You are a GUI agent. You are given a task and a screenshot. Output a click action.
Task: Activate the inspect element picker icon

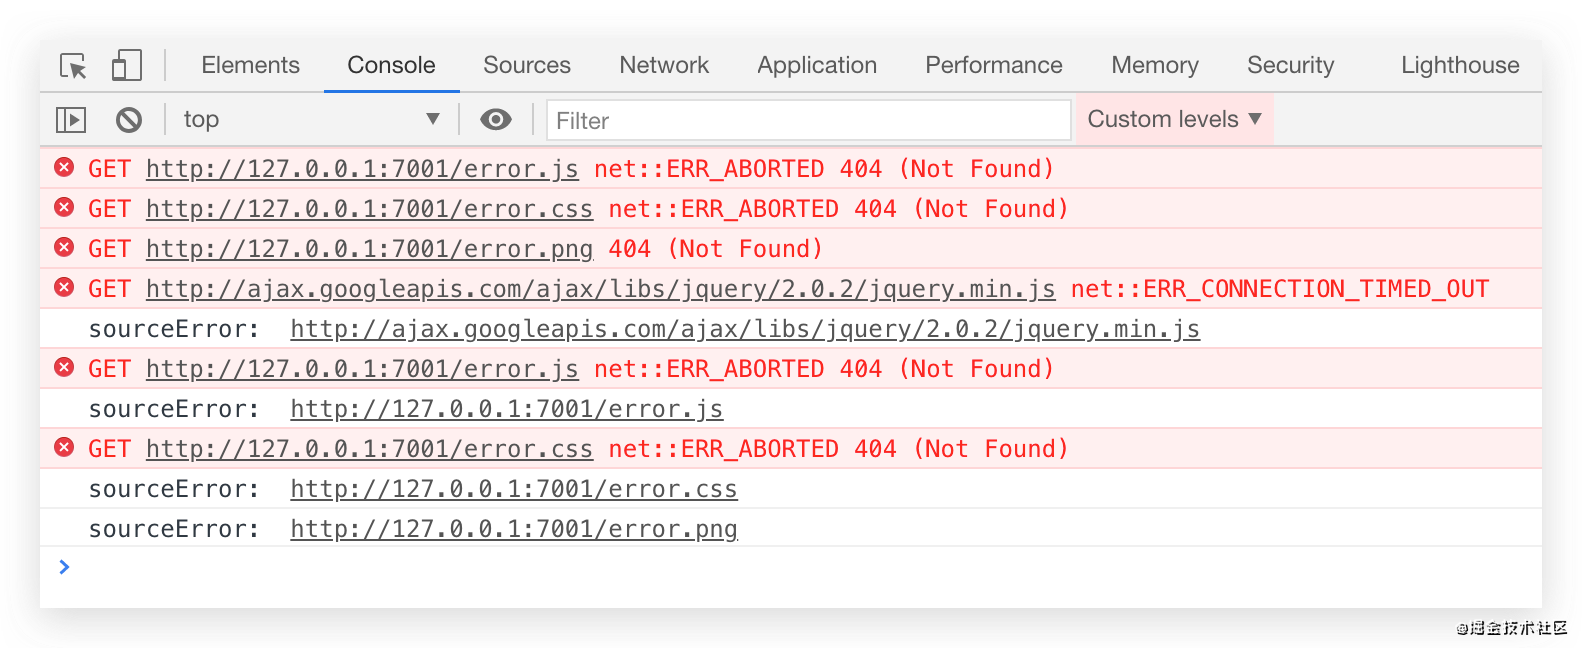coord(73,66)
